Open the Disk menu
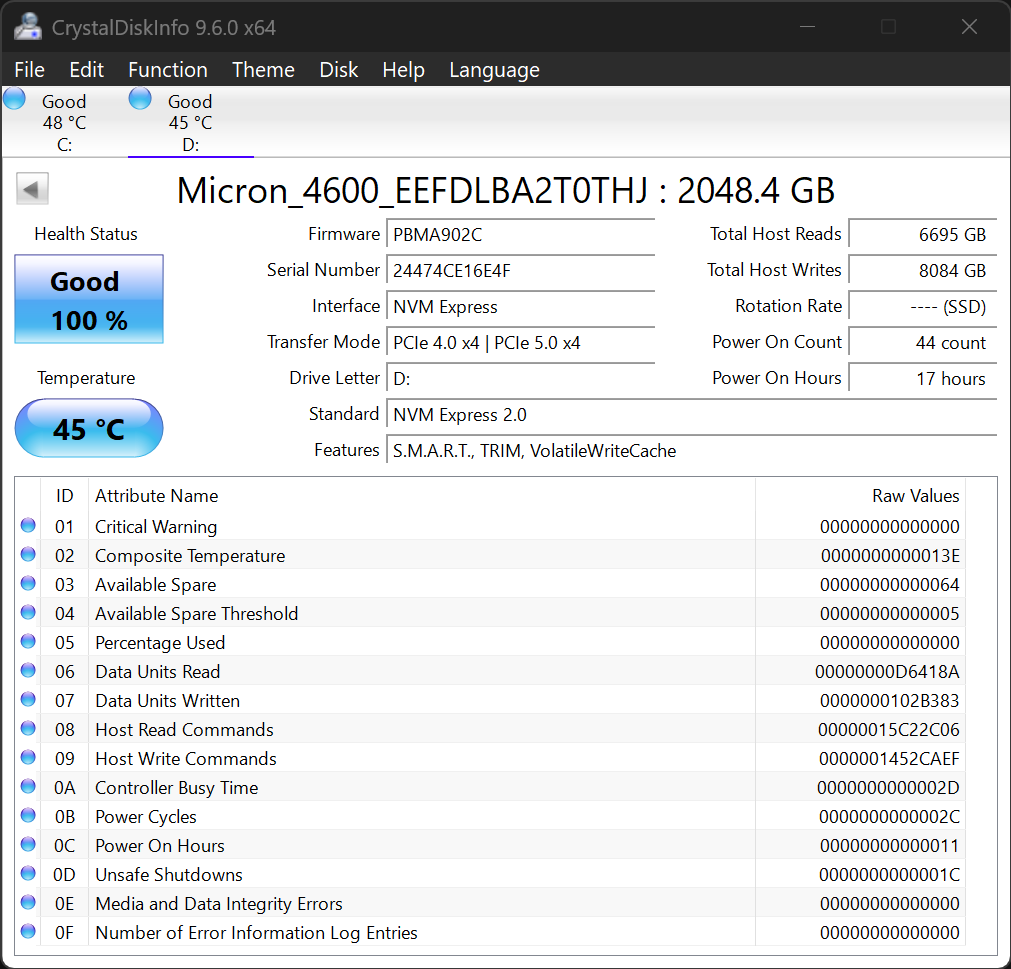 pyautogui.click(x=338, y=70)
